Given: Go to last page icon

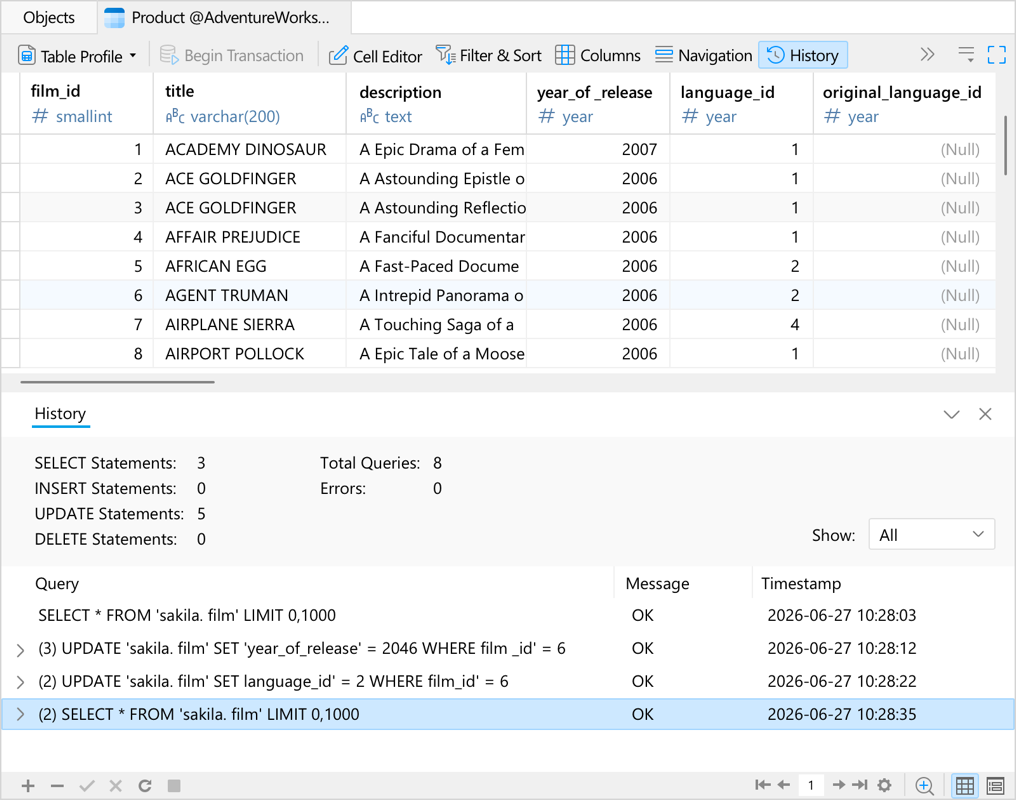Looking at the screenshot, I should [x=860, y=785].
